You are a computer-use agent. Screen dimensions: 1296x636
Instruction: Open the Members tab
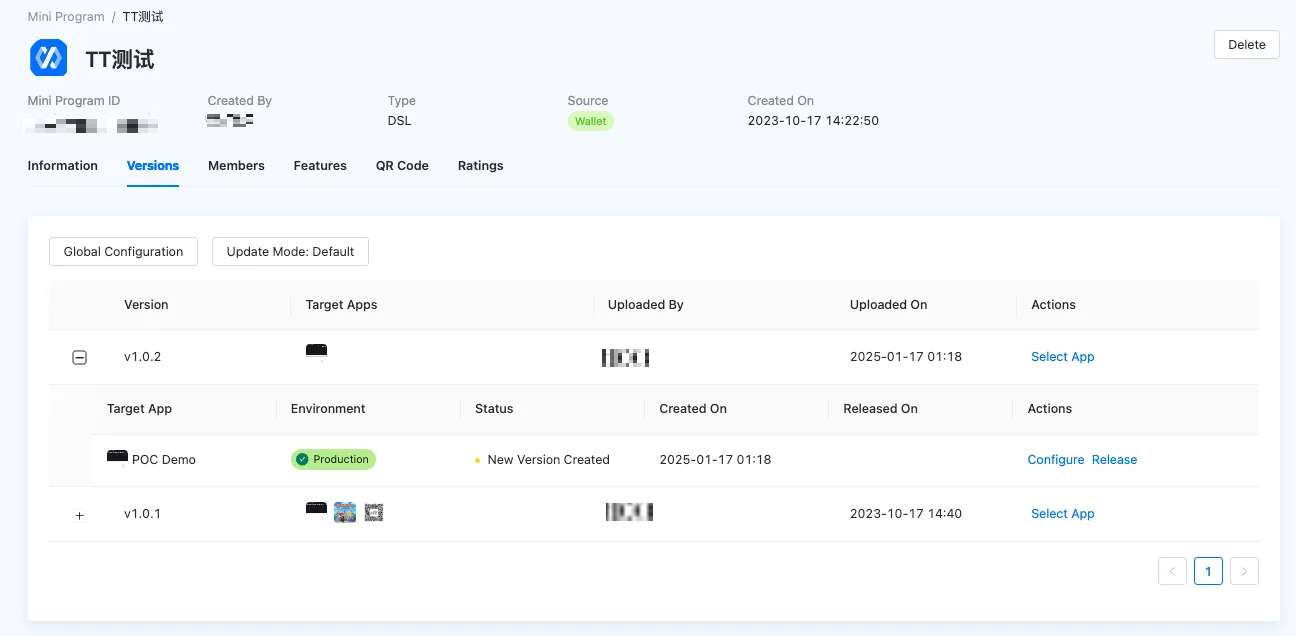[236, 166]
